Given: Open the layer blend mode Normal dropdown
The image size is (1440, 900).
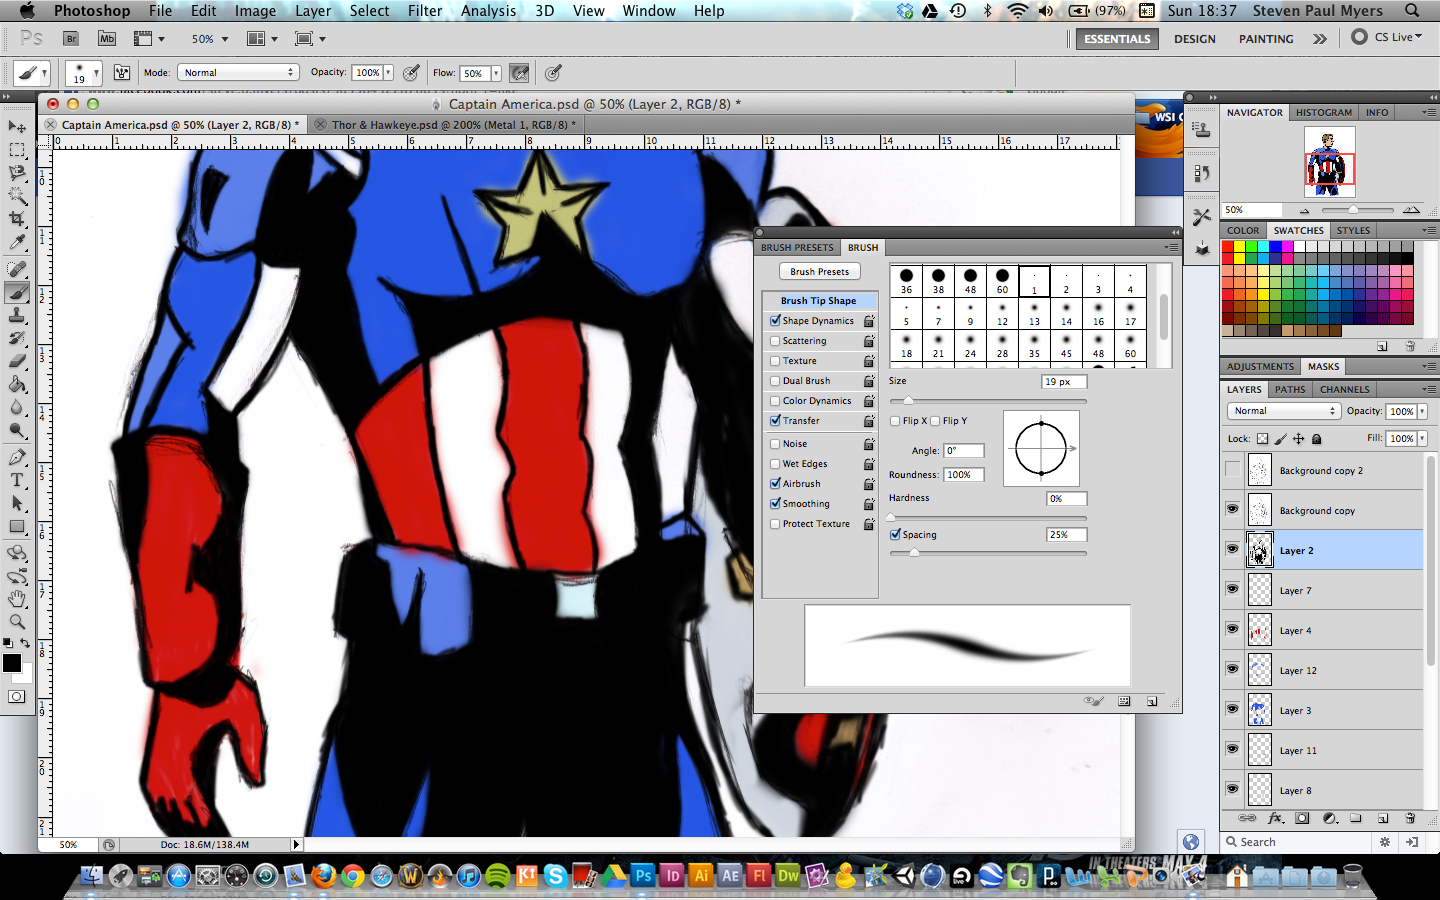Looking at the screenshot, I should click(x=1283, y=411).
